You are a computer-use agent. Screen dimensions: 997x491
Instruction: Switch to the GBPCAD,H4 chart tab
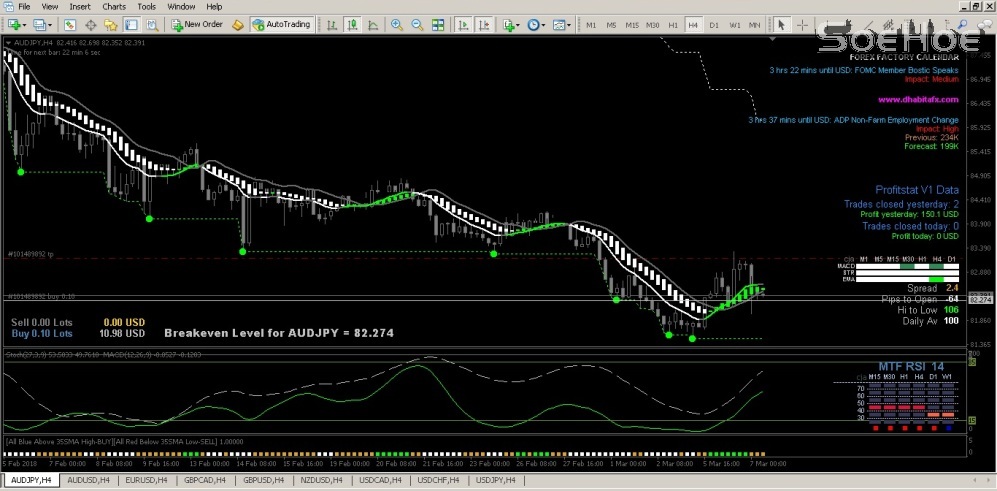point(205,481)
